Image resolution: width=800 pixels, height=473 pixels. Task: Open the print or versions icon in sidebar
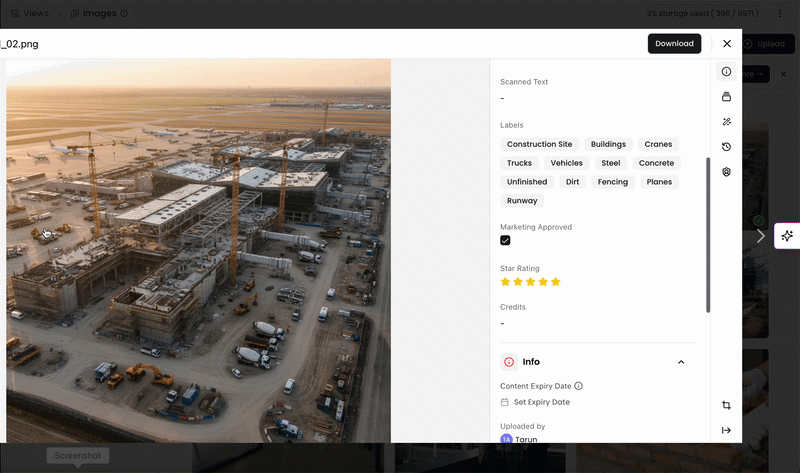(726, 96)
